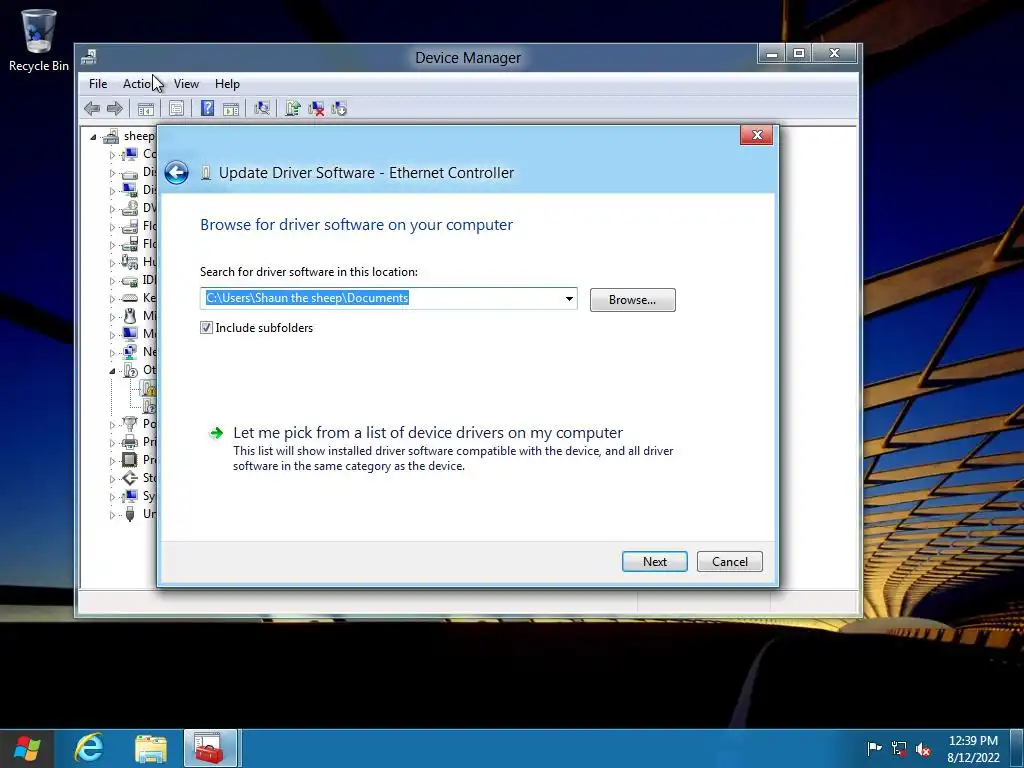Open Internet Explorer from the taskbar
This screenshot has width=1024, height=768.
click(x=89, y=748)
